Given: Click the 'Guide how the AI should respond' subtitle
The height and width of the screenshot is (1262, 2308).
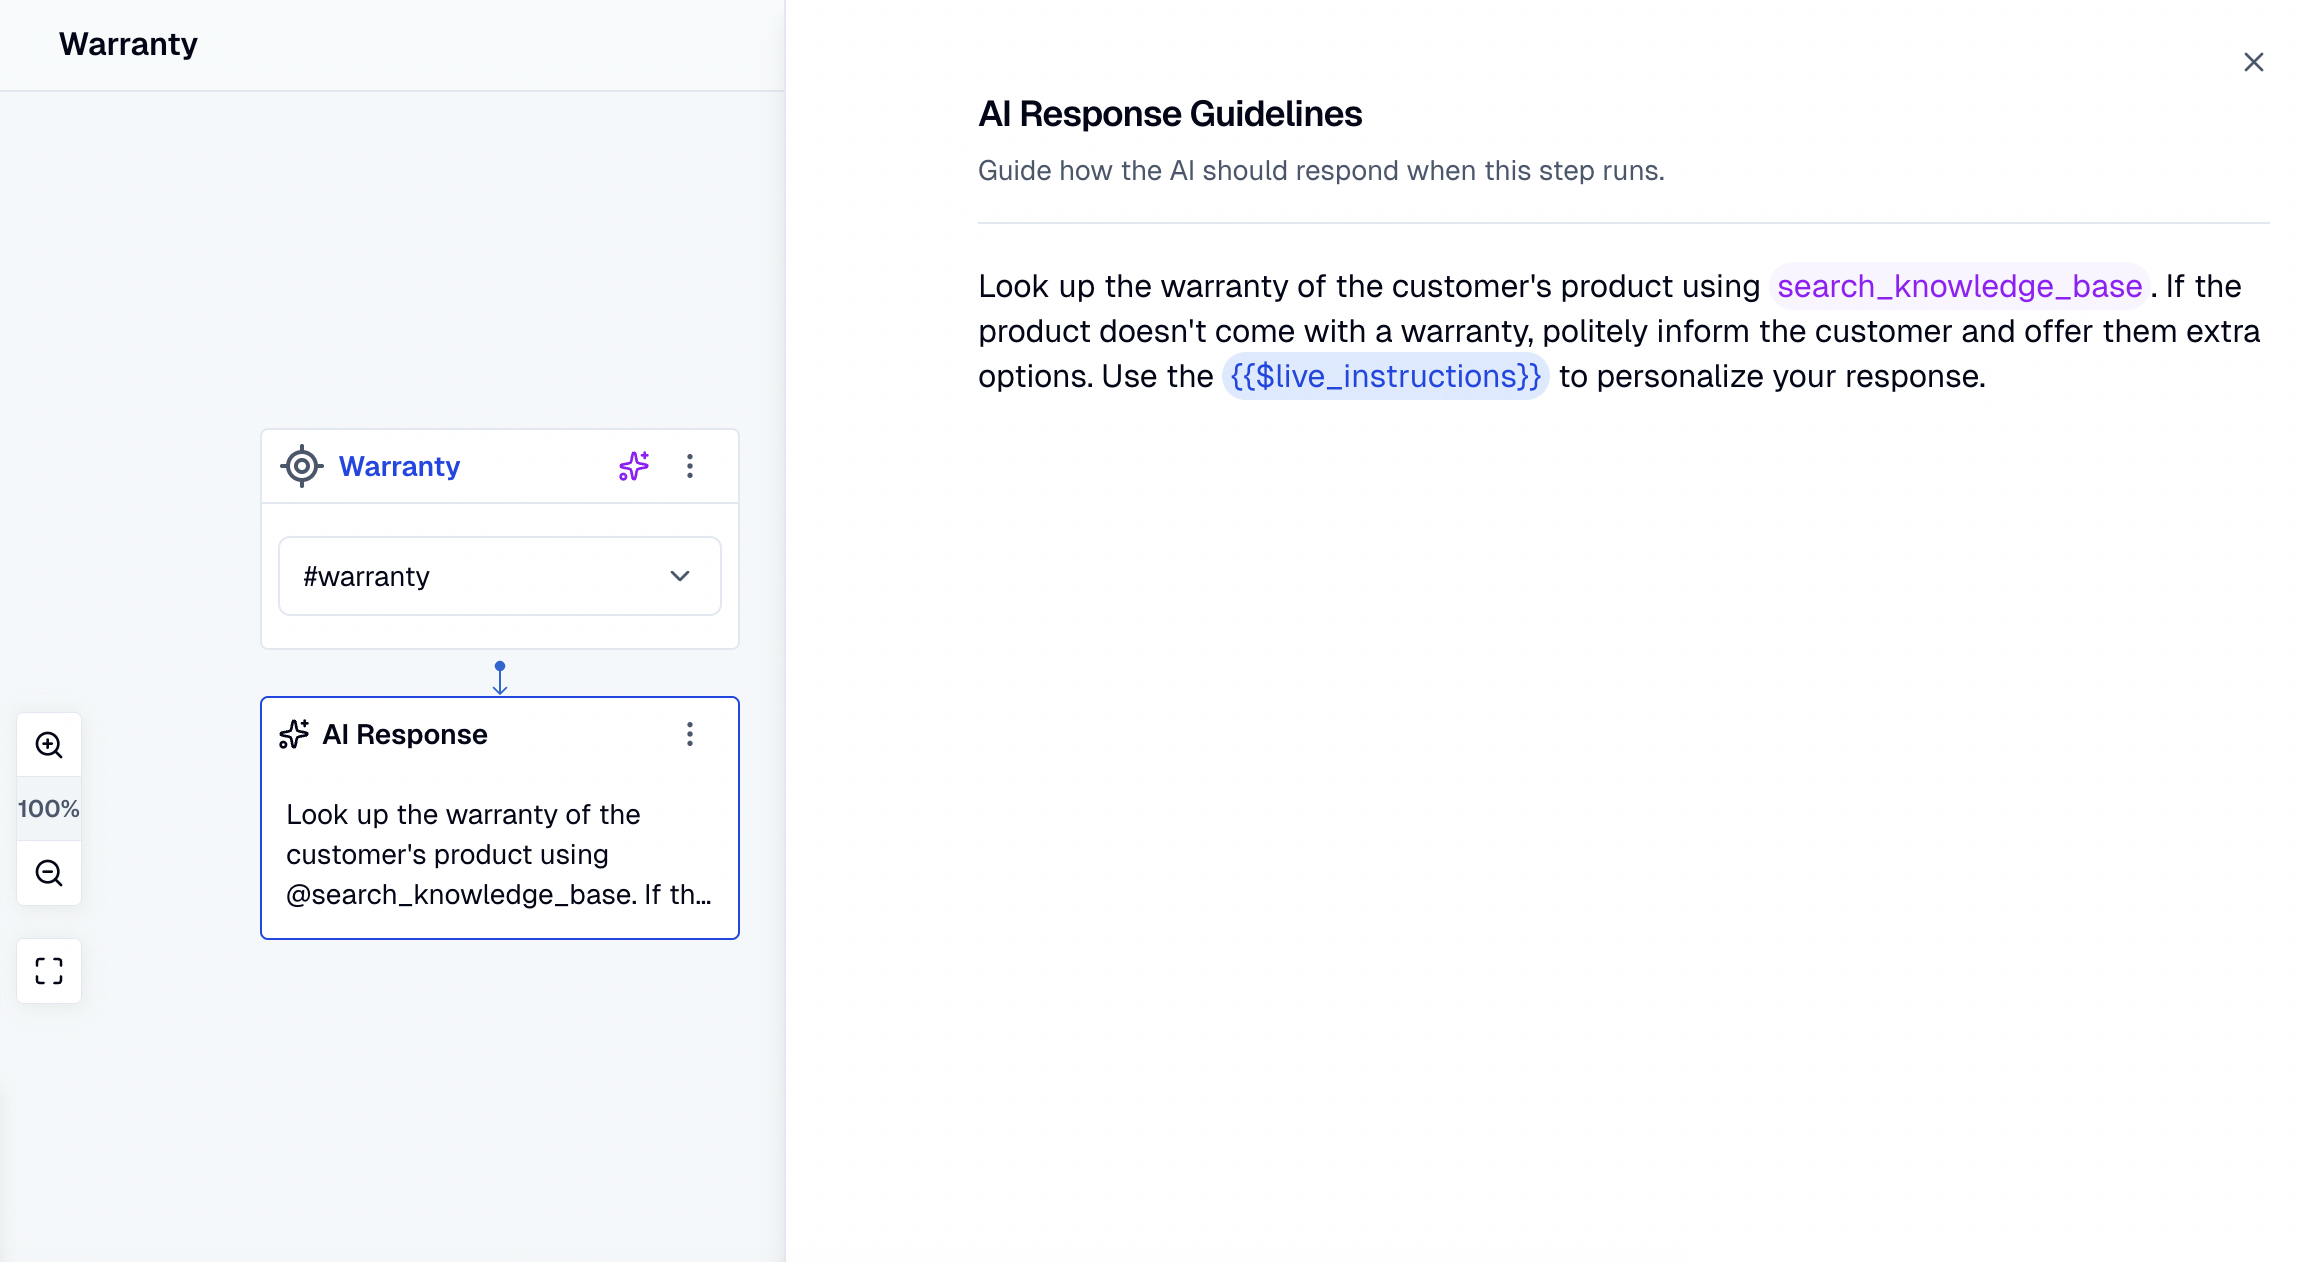Looking at the screenshot, I should coord(1321,171).
